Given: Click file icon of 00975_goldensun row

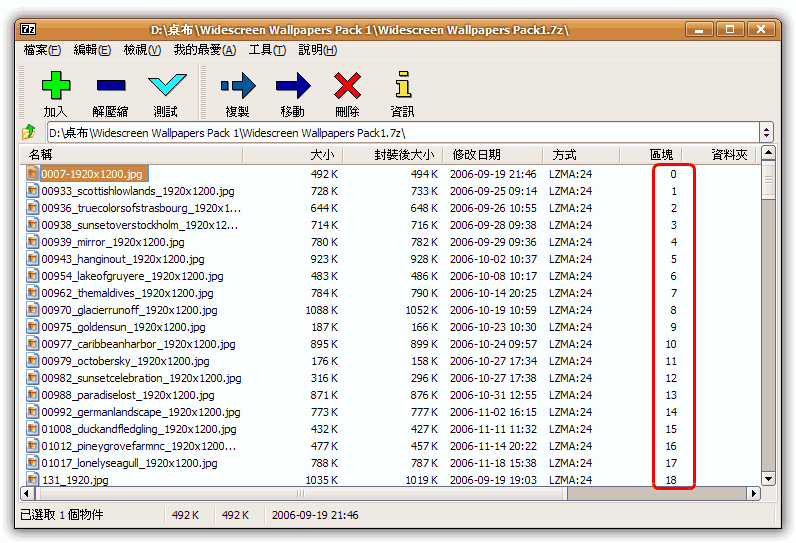Looking at the screenshot, I should pyautogui.click(x=32, y=327).
